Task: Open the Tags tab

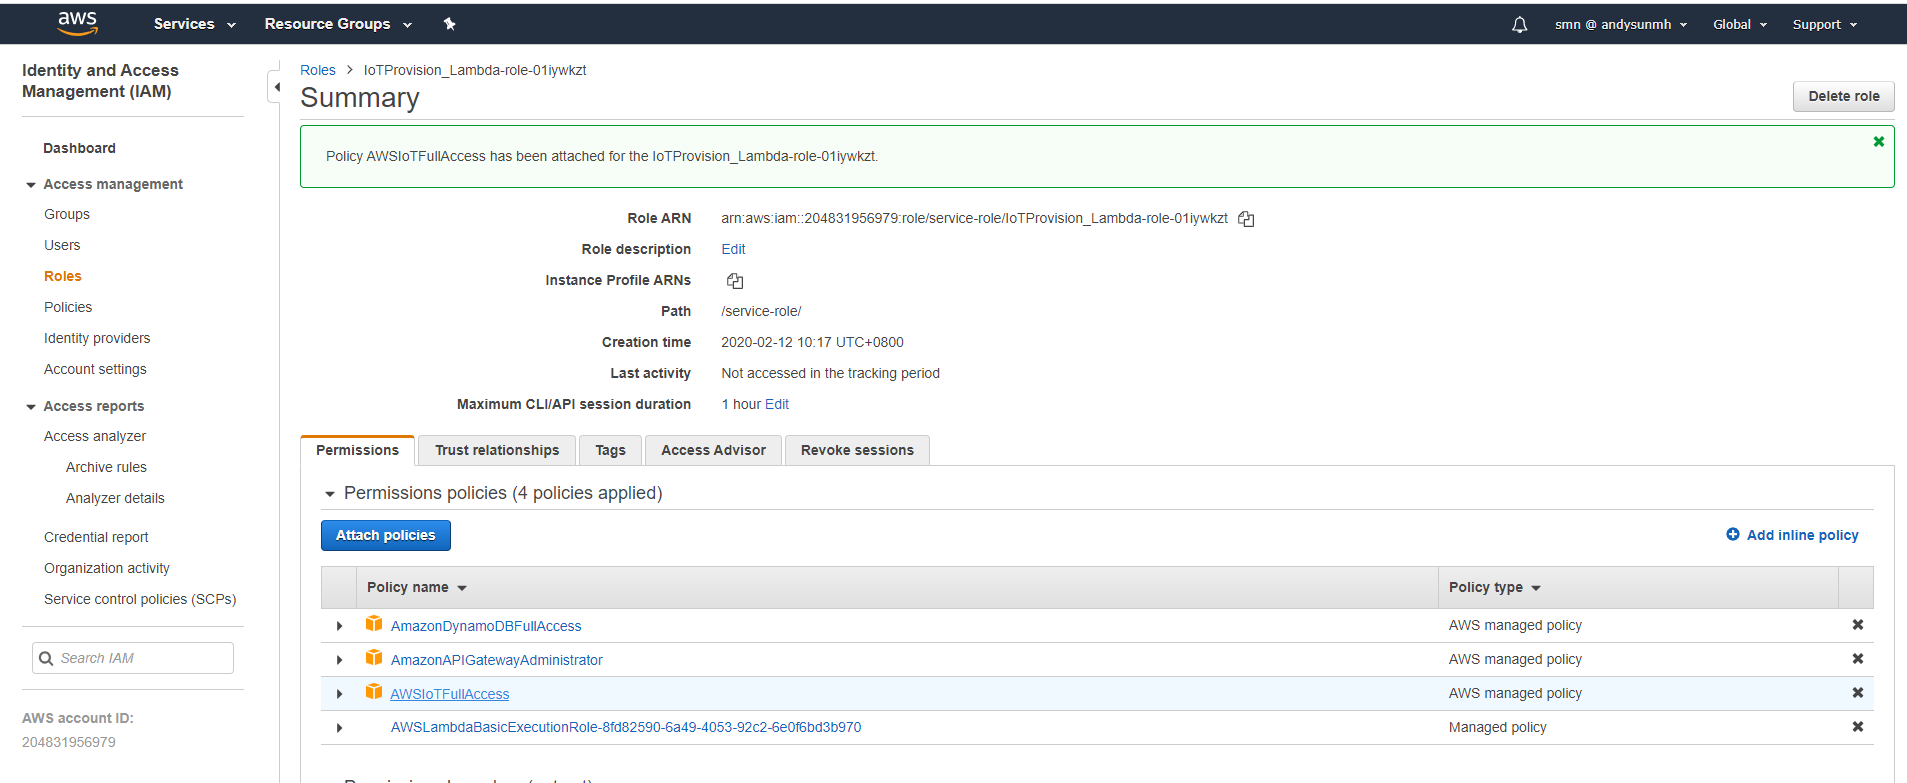Action: (610, 450)
